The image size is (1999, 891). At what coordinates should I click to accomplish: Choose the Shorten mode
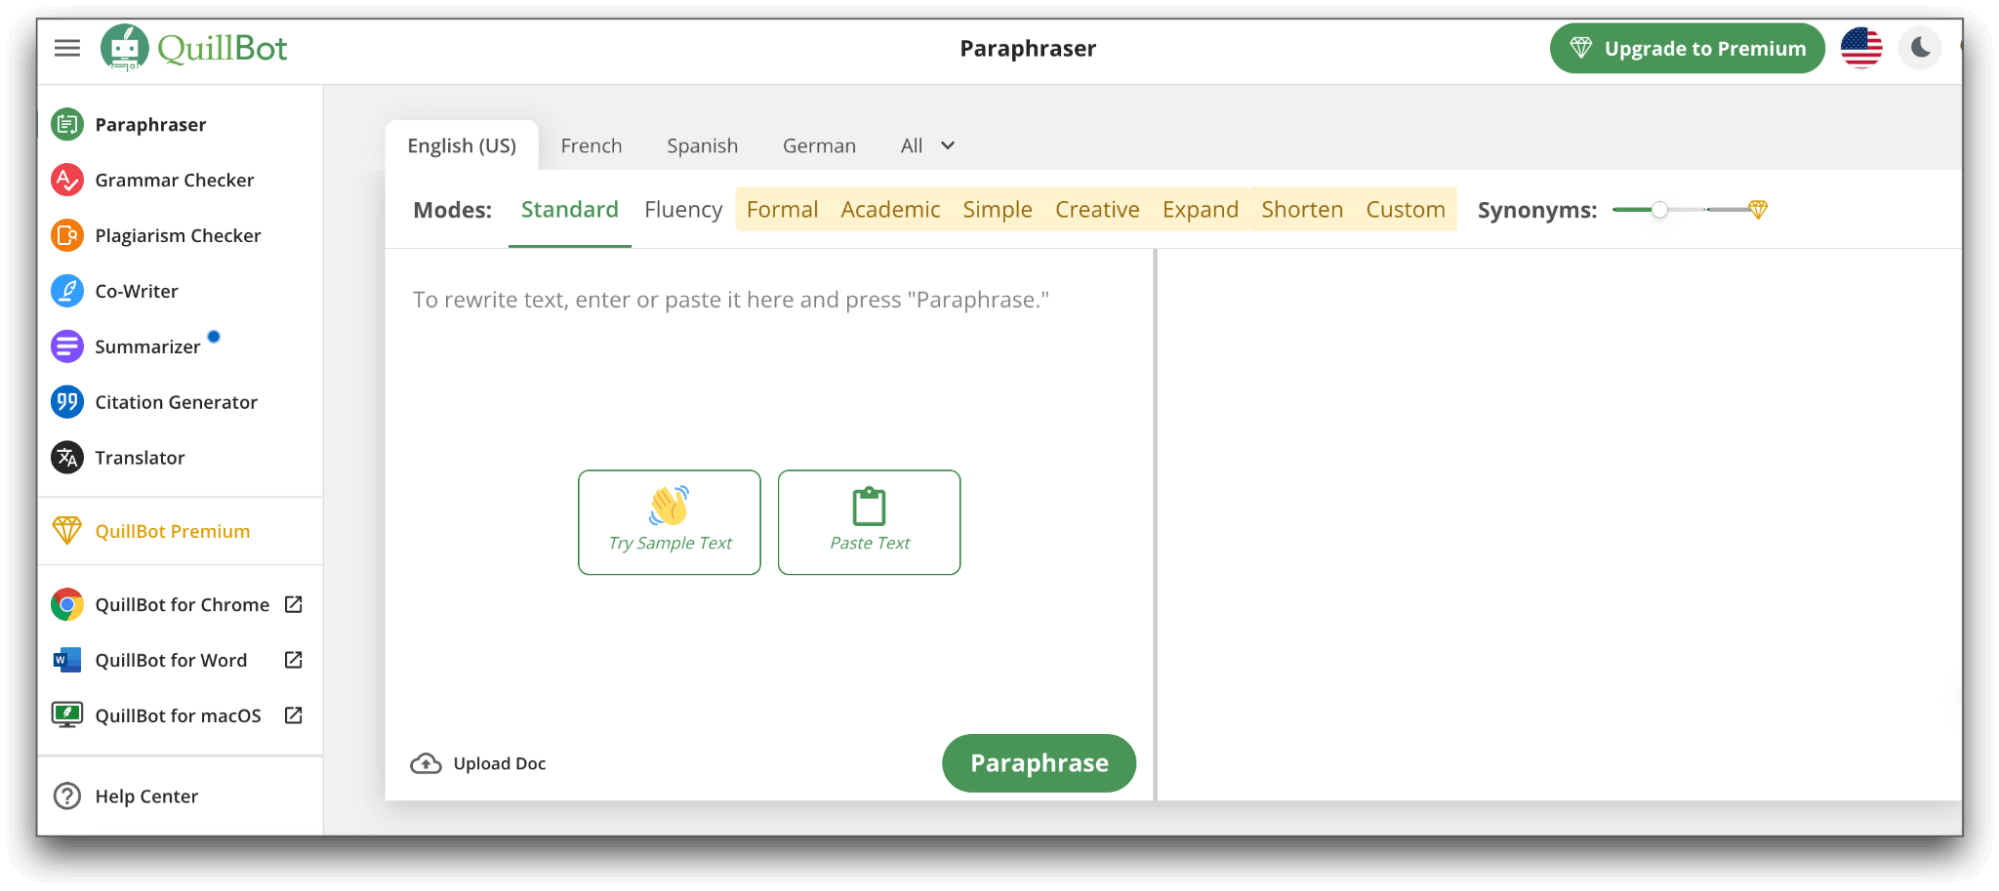pos(1302,210)
